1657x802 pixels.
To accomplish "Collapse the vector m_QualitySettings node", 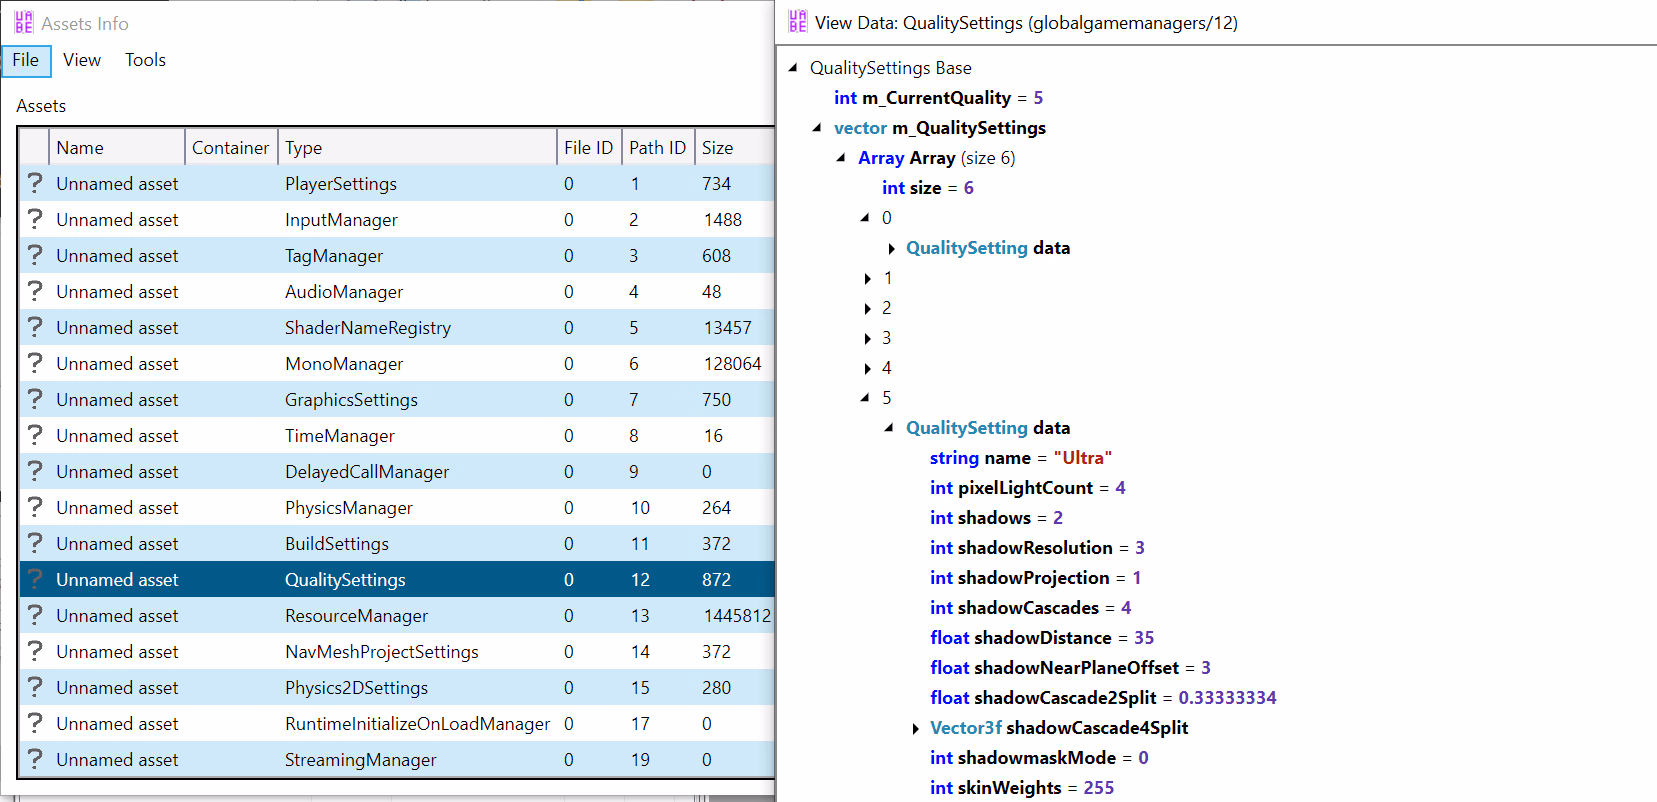I will (817, 128).
